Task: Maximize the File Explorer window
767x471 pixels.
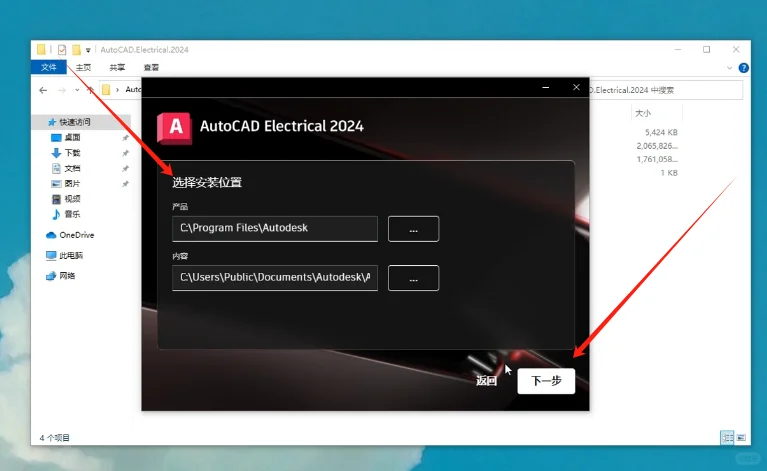Action: click(706, 49)
